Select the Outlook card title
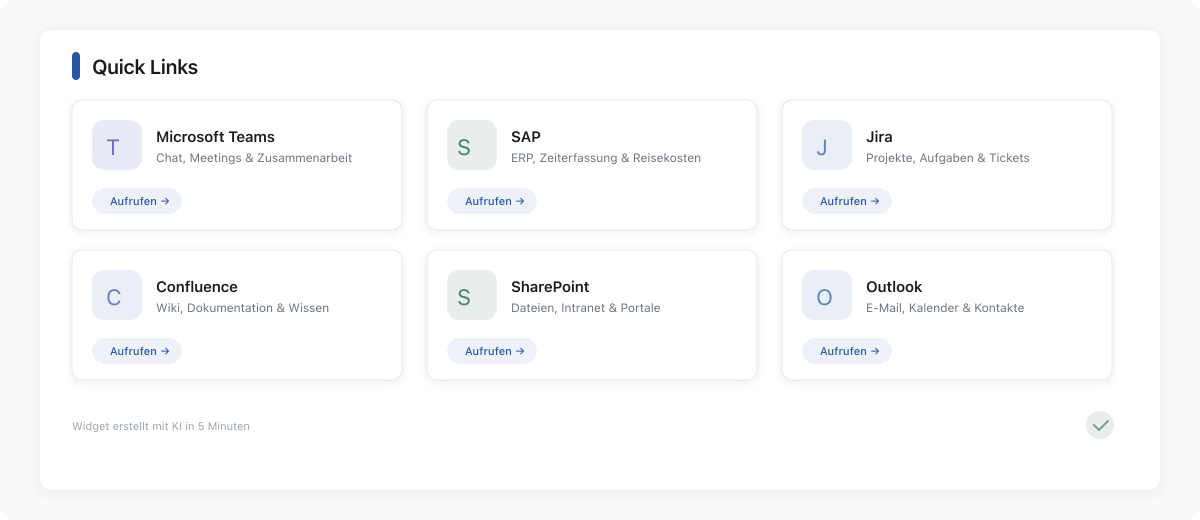This screenshot has height=520, width=1200. pyautogui.click(x=894, y=287)
